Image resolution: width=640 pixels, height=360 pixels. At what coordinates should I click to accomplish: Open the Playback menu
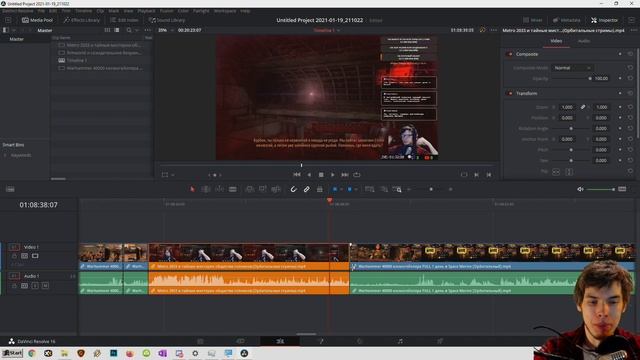146,11
